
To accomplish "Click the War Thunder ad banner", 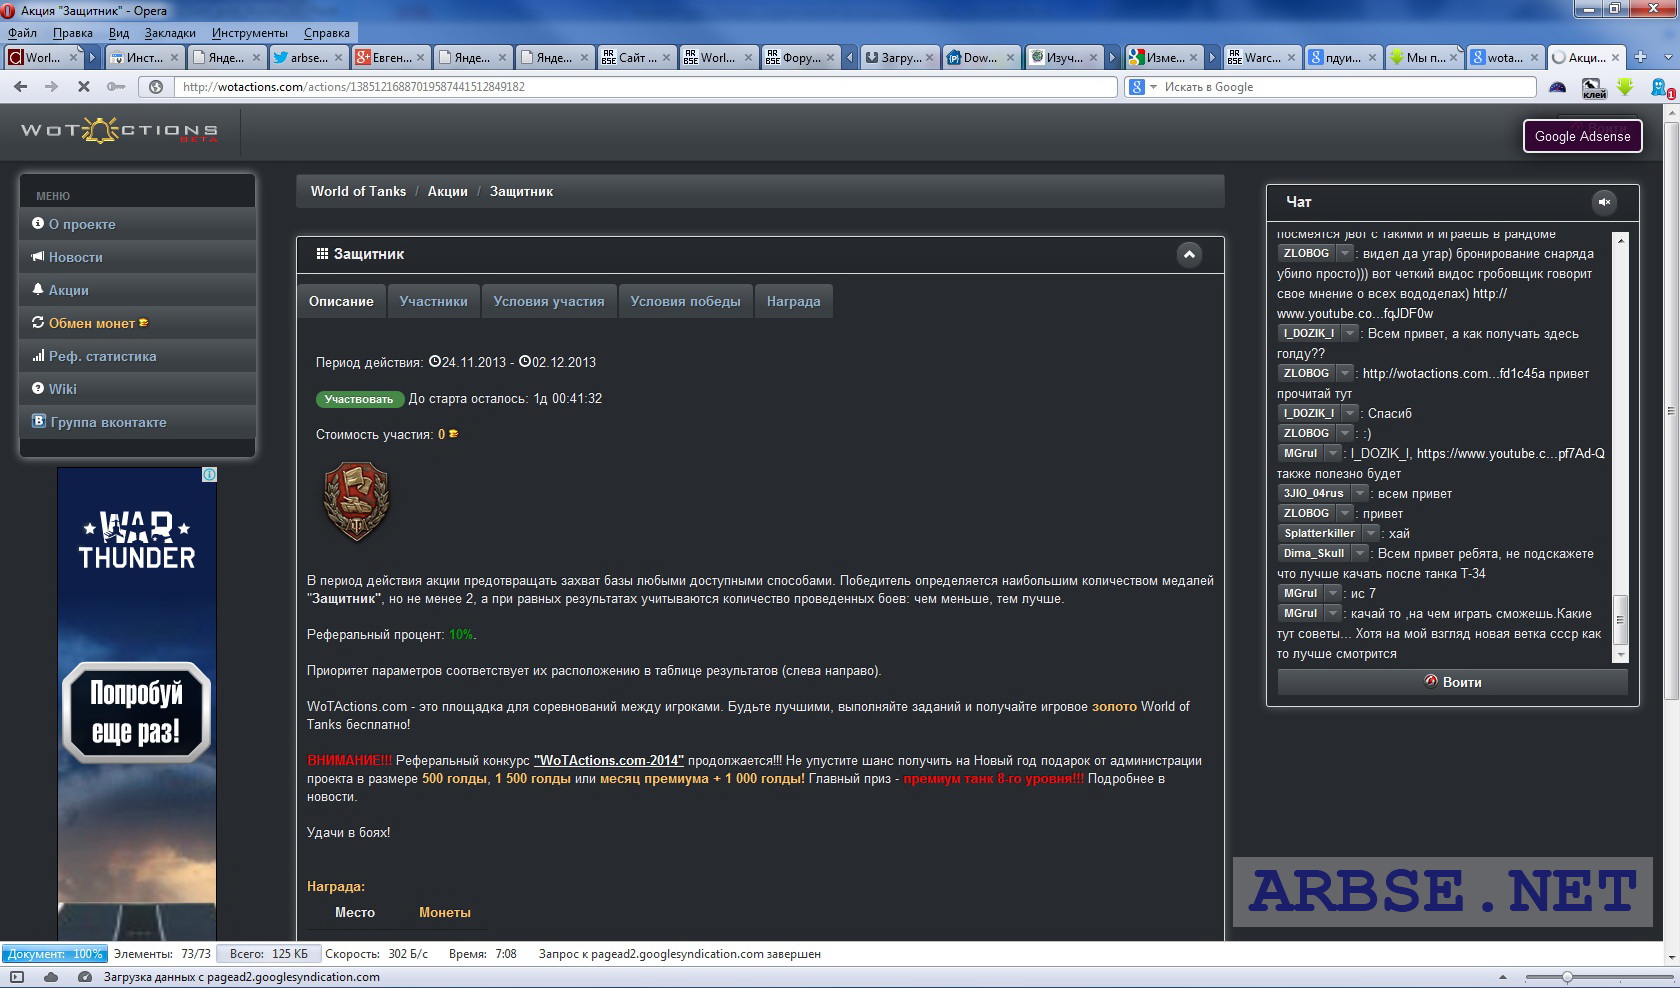I will (x=137, y=703).
